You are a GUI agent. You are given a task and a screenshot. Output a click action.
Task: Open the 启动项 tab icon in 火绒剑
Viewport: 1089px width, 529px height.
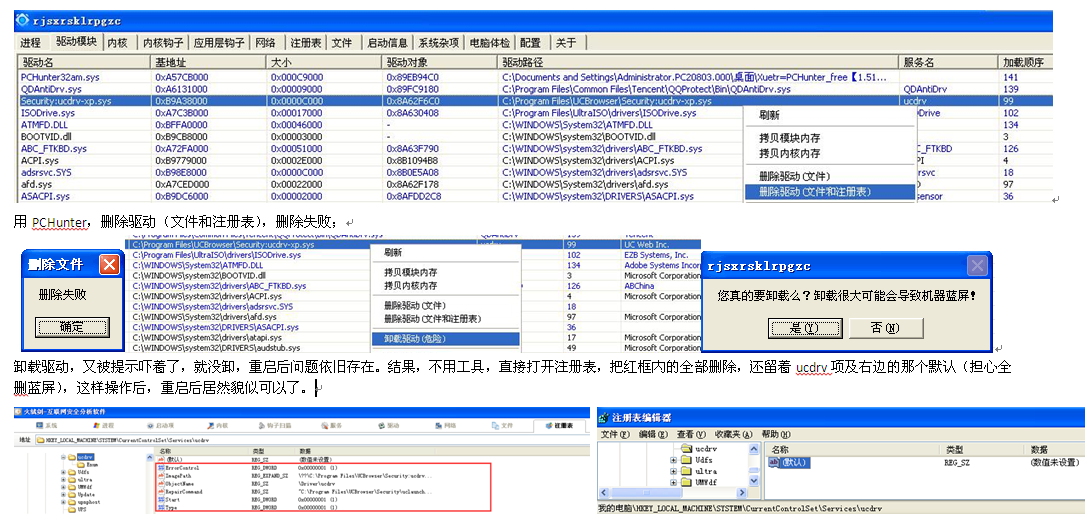(x=150, y=425)
